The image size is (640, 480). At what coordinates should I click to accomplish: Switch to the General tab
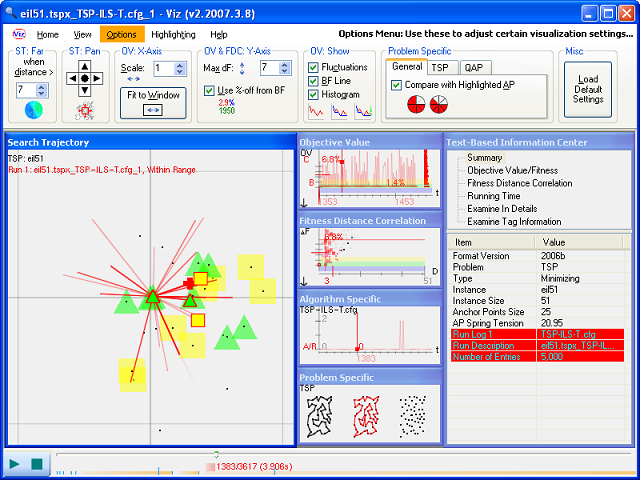(407, 67)
